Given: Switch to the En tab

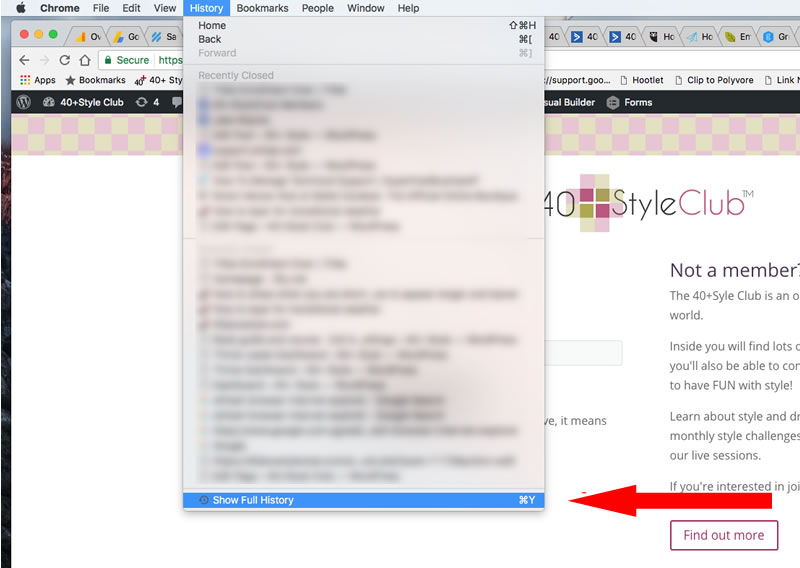Looking at the screenshot, I should tap(738, 37).
